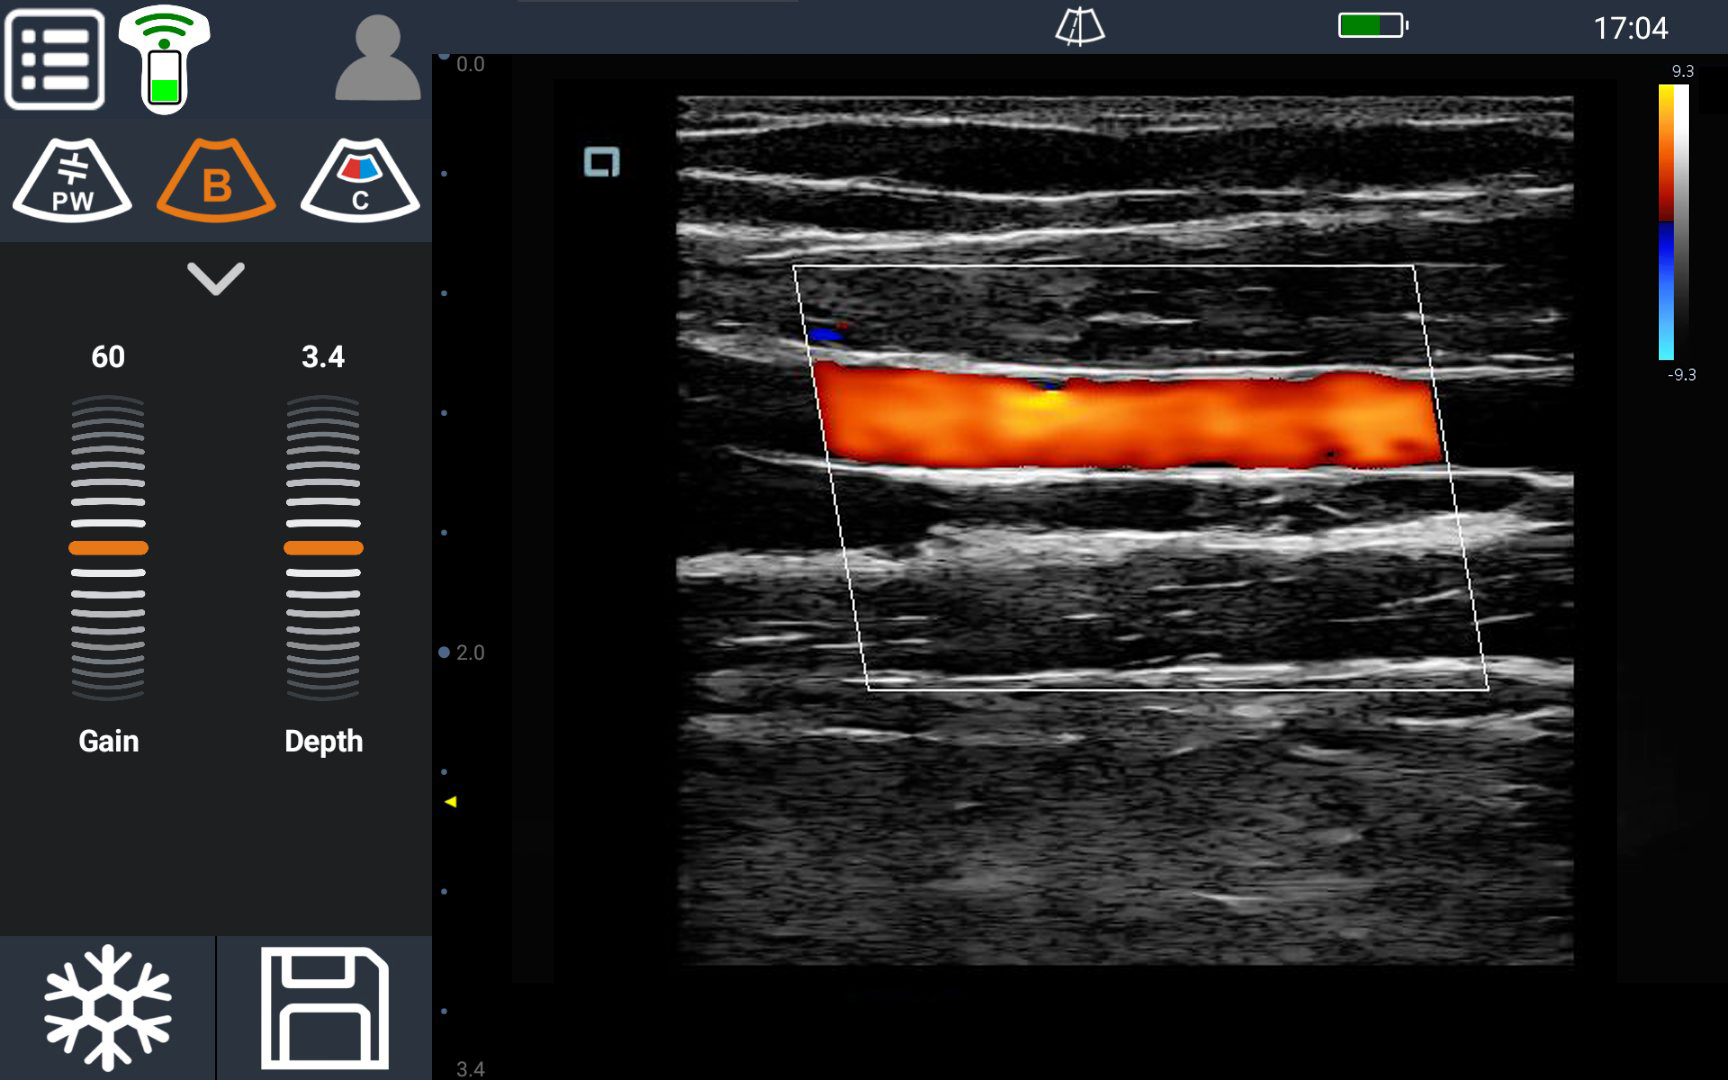Click the grayscale map bar

1682,222
